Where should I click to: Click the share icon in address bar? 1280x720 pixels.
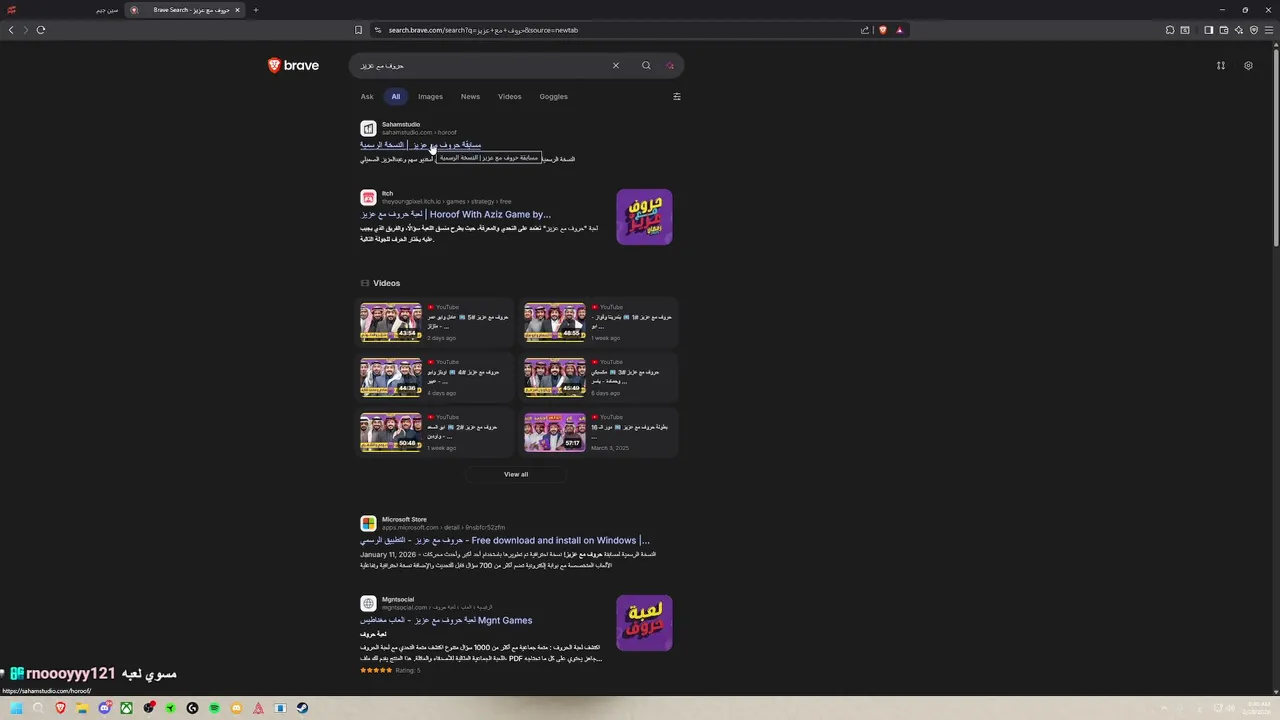tap(865, 30)
